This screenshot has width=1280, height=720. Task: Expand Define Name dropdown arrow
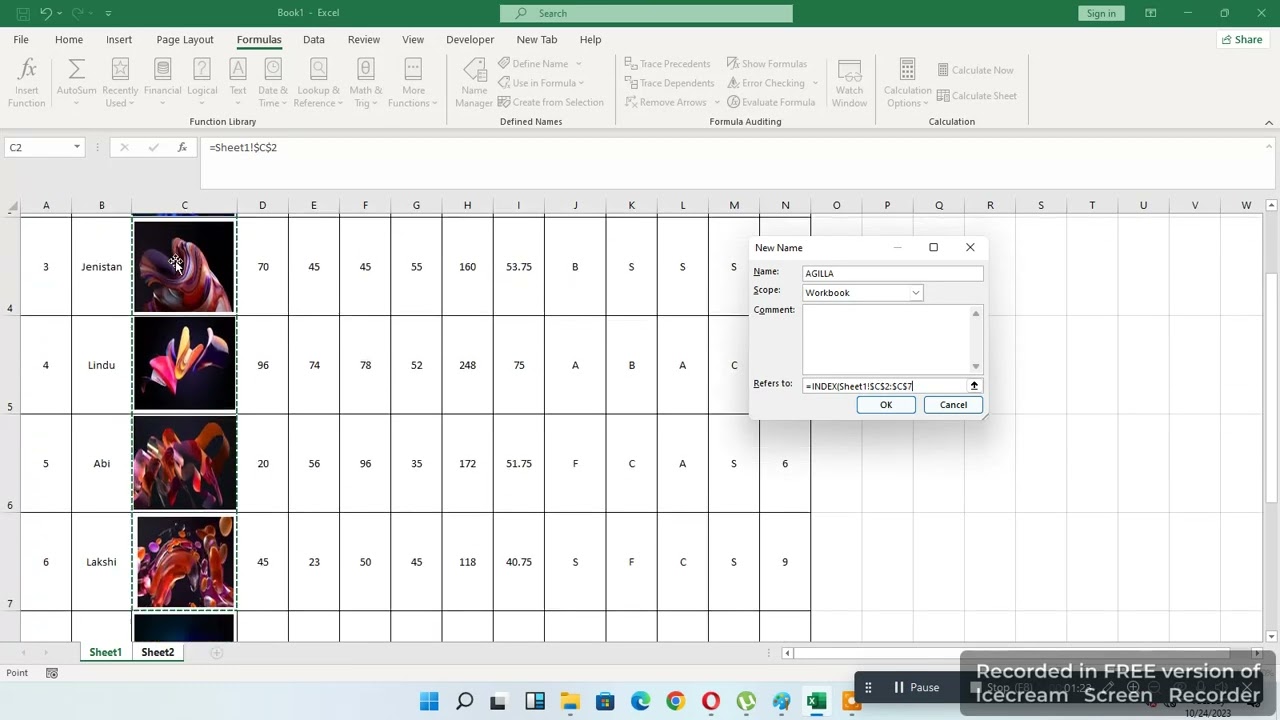click(x=578, y=64)
